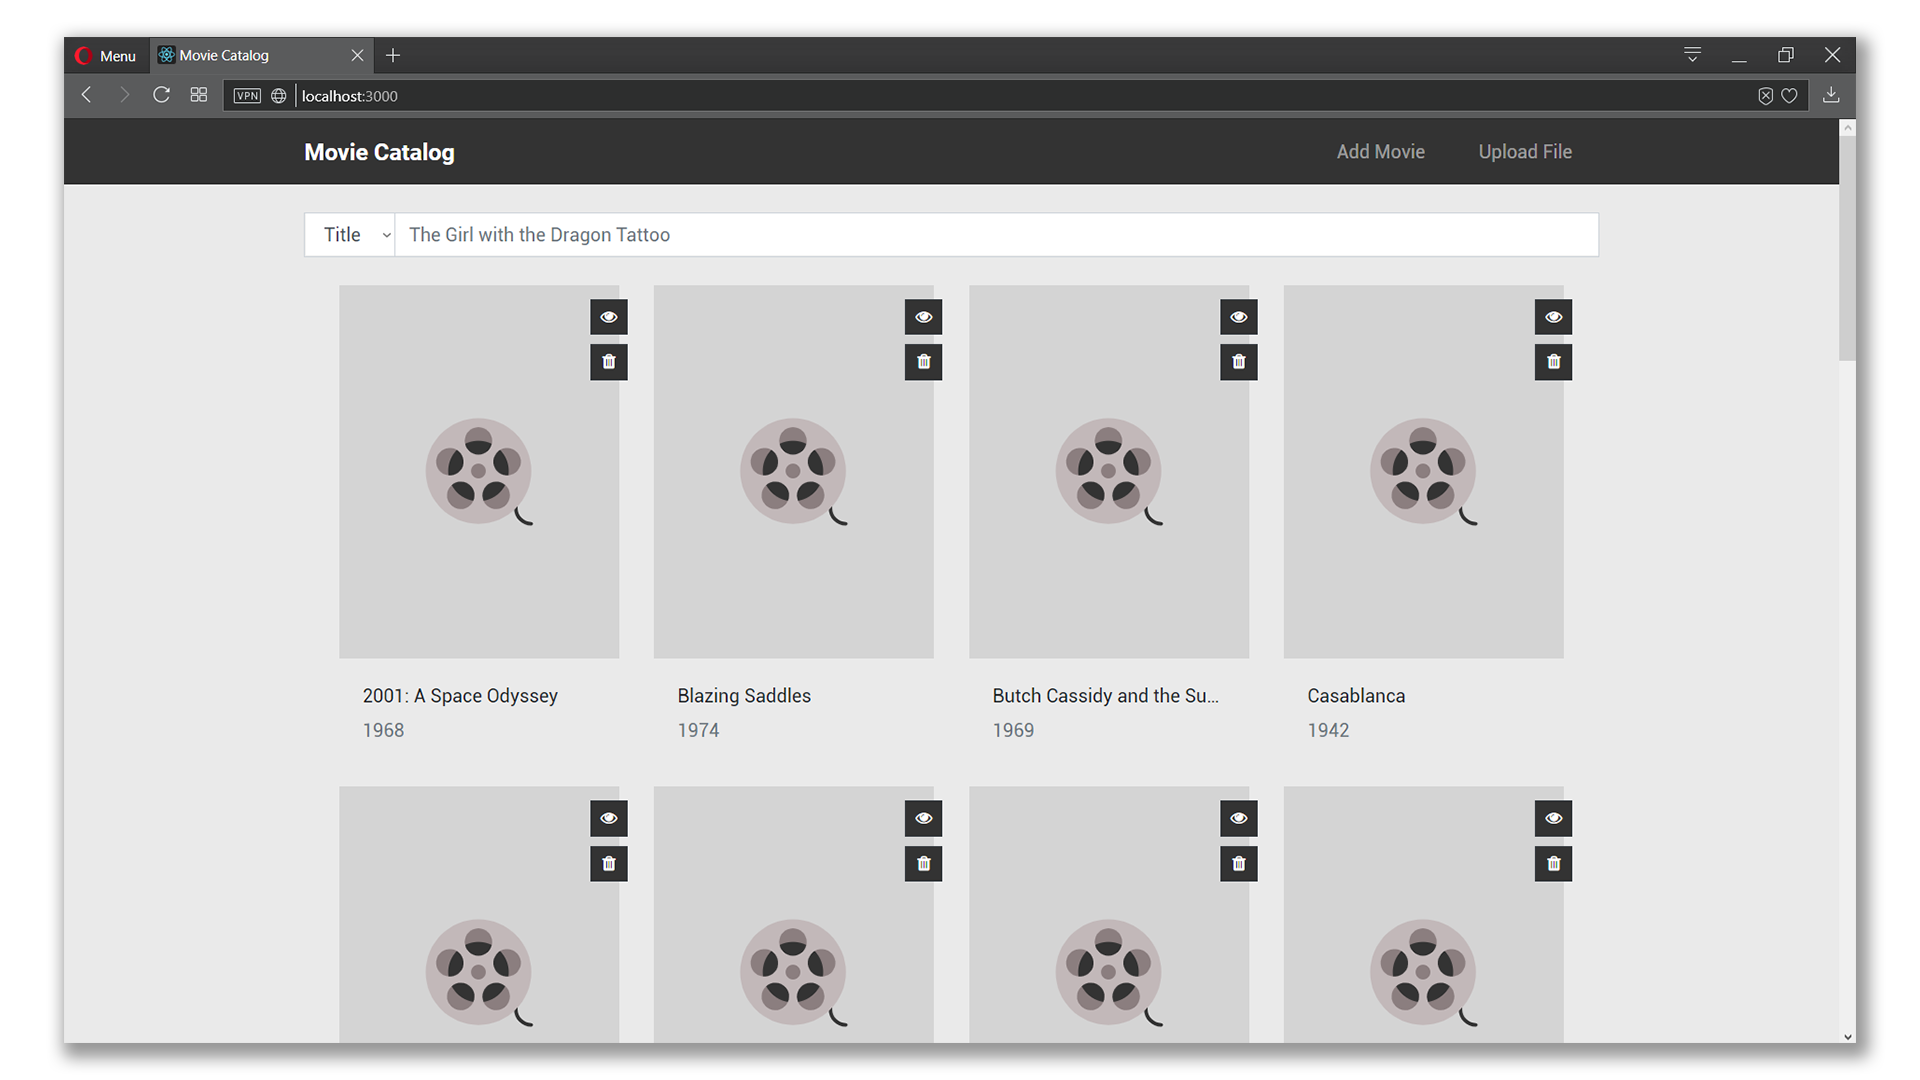1920x1080 pixels.
Task: Select the year 1942 text
Action: pyautogui.click(x=1328, y=730)
